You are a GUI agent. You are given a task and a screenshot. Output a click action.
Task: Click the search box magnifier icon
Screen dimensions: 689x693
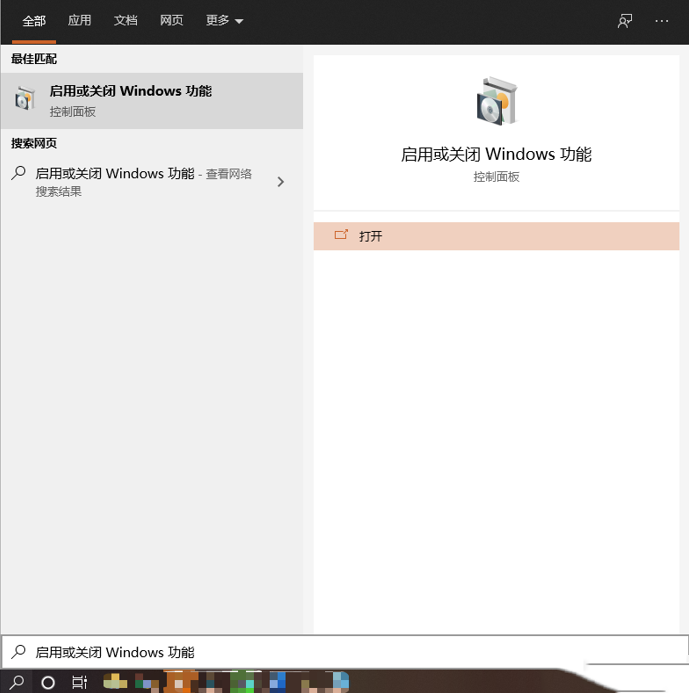[19, 651]
